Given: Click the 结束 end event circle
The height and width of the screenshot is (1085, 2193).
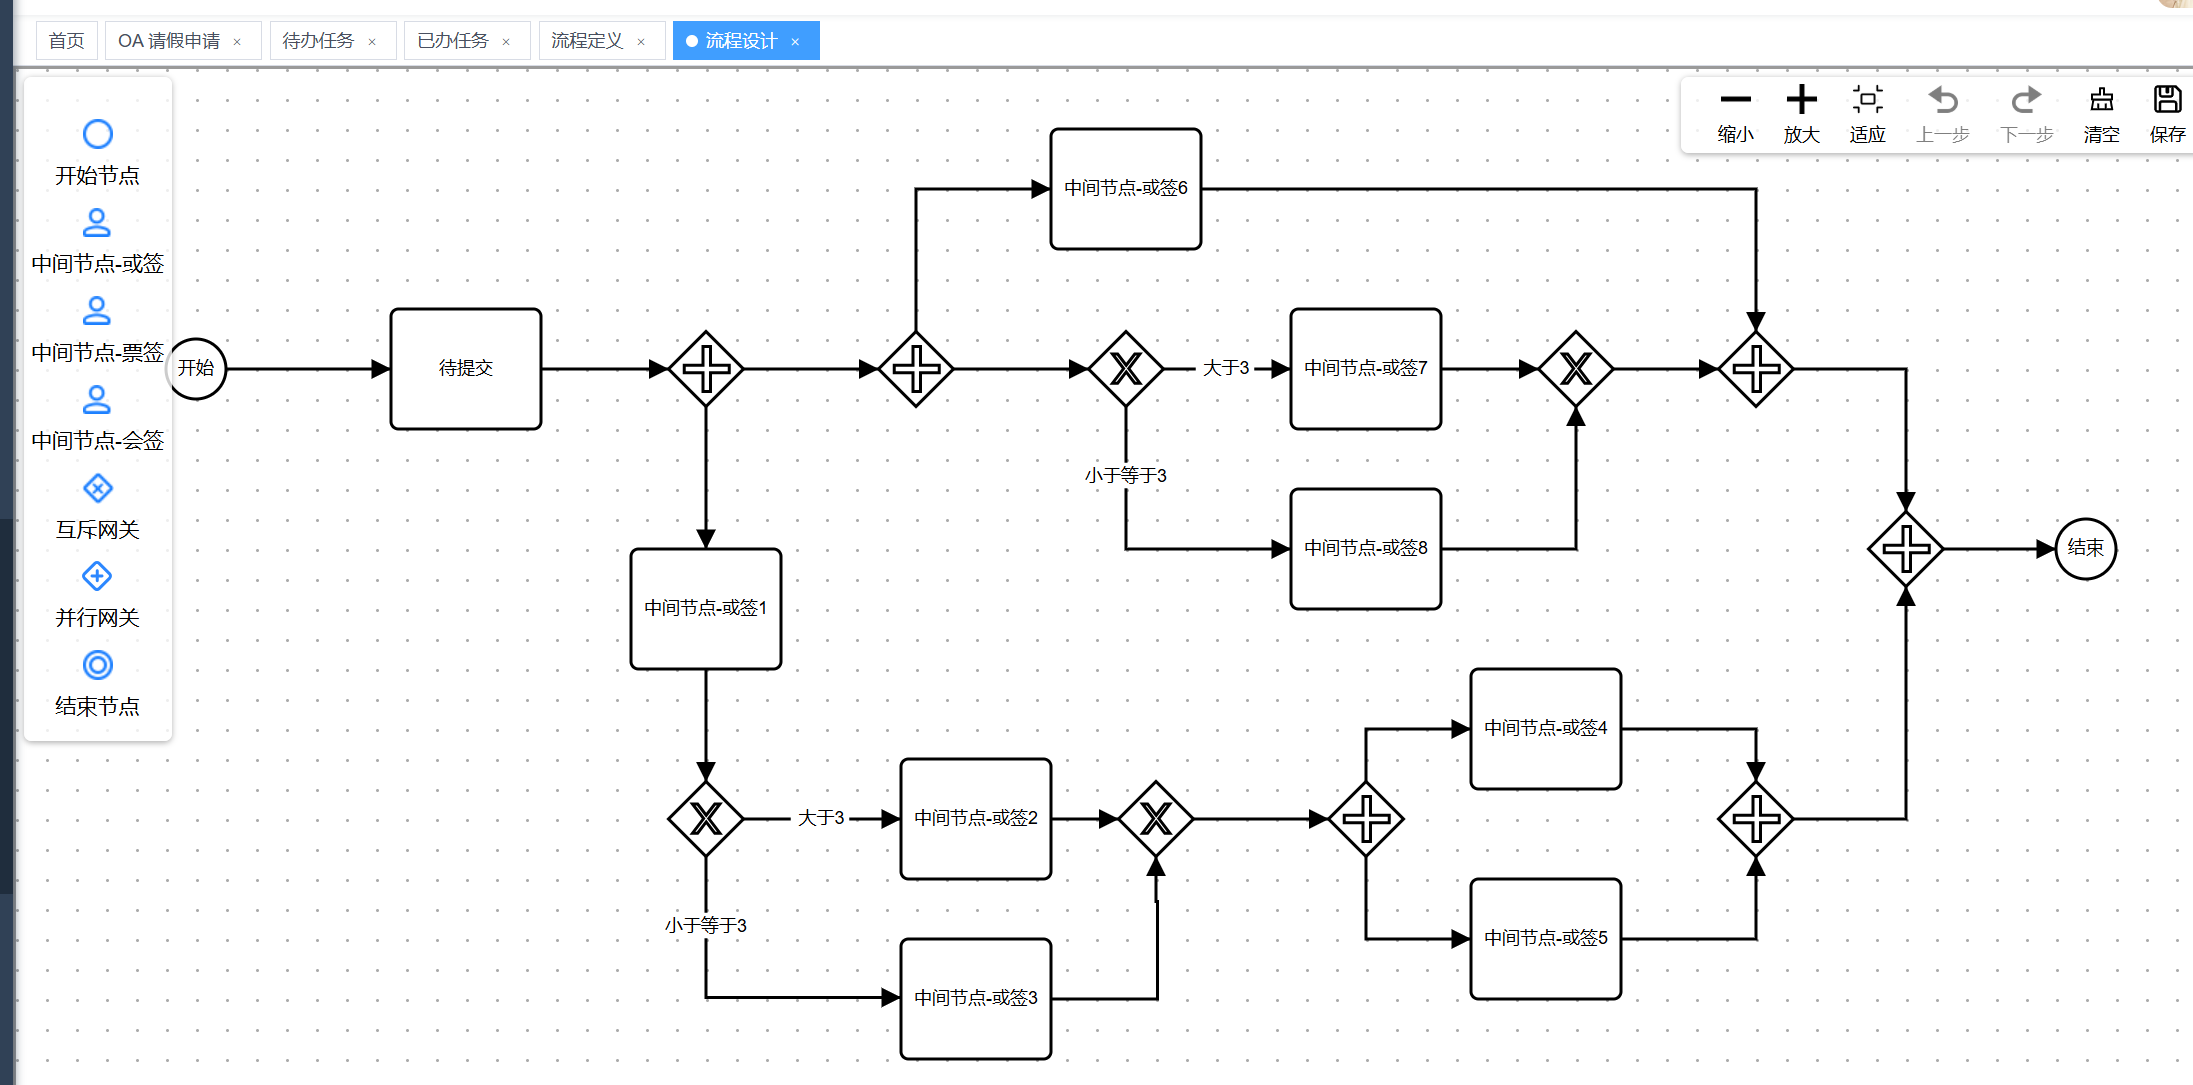Looking at the screenshot, I should point(2085,548).
